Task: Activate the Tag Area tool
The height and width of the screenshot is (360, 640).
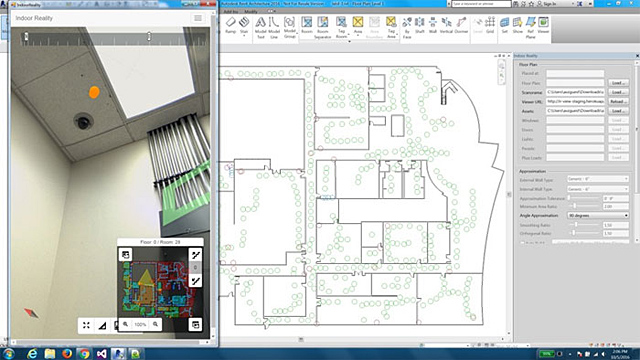Action: click(391, 28)
